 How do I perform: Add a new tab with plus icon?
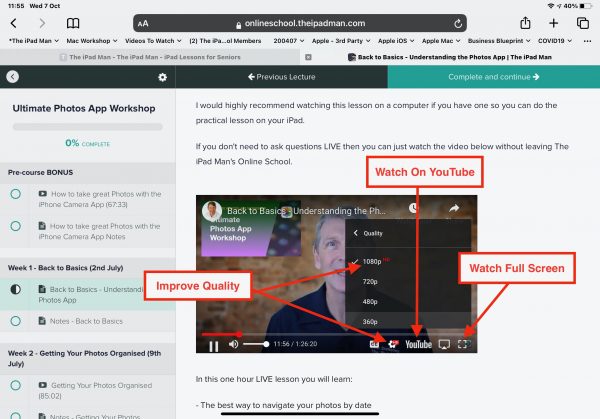(x=553, y=23)
